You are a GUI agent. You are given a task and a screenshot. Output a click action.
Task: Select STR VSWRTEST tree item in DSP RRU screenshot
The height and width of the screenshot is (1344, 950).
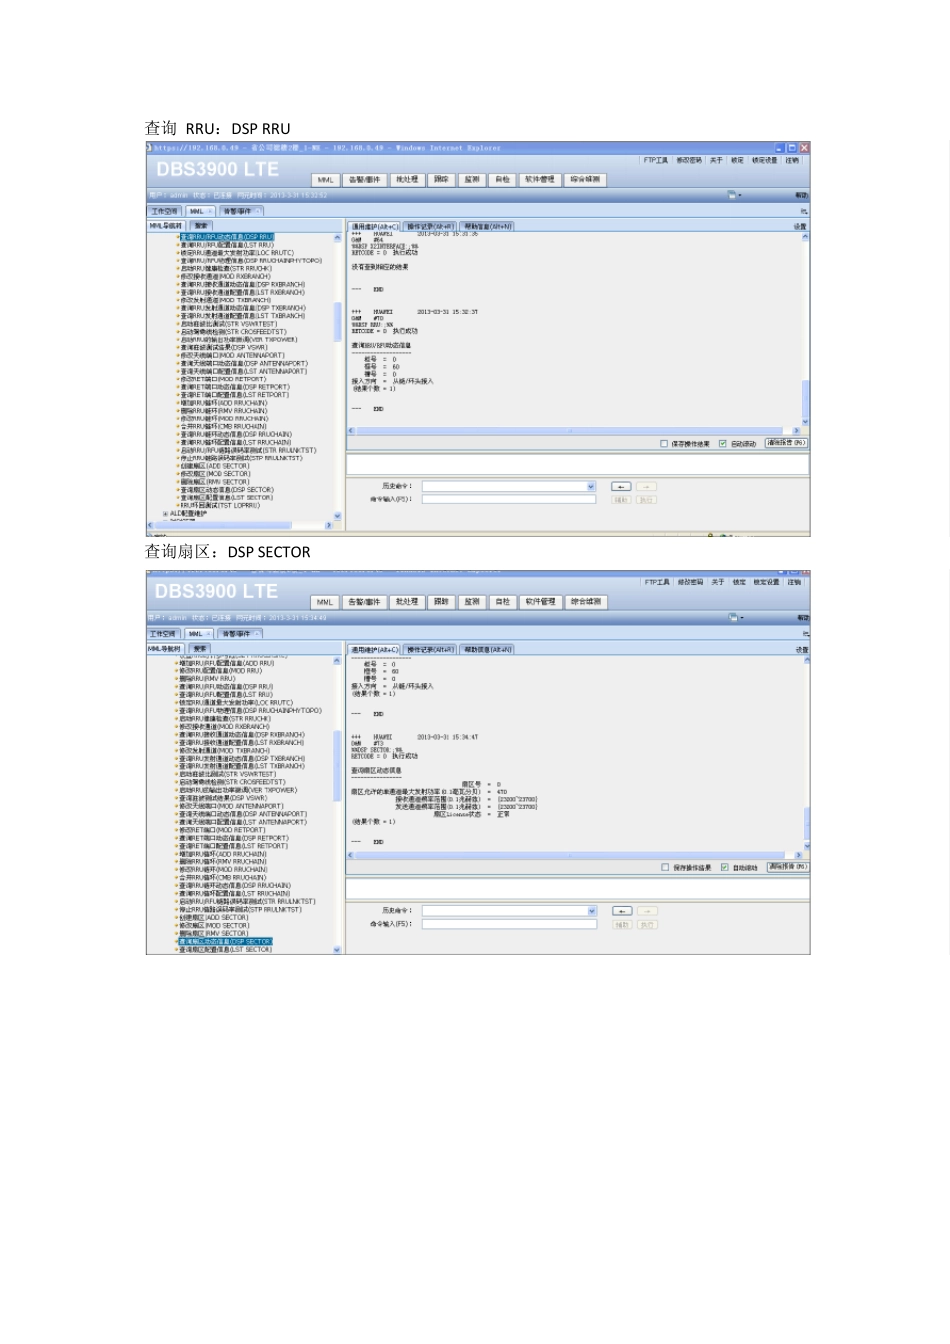228,324
